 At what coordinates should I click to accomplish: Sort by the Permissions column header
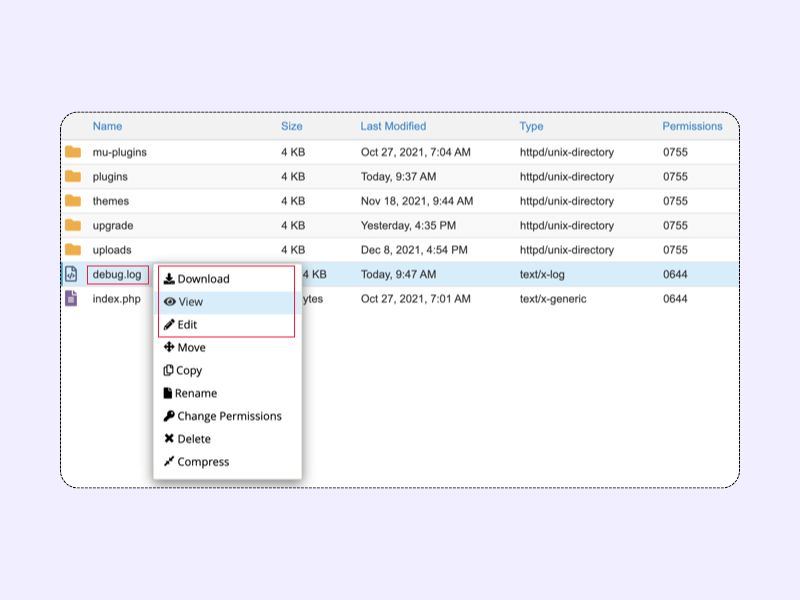[x=692, y=126]
